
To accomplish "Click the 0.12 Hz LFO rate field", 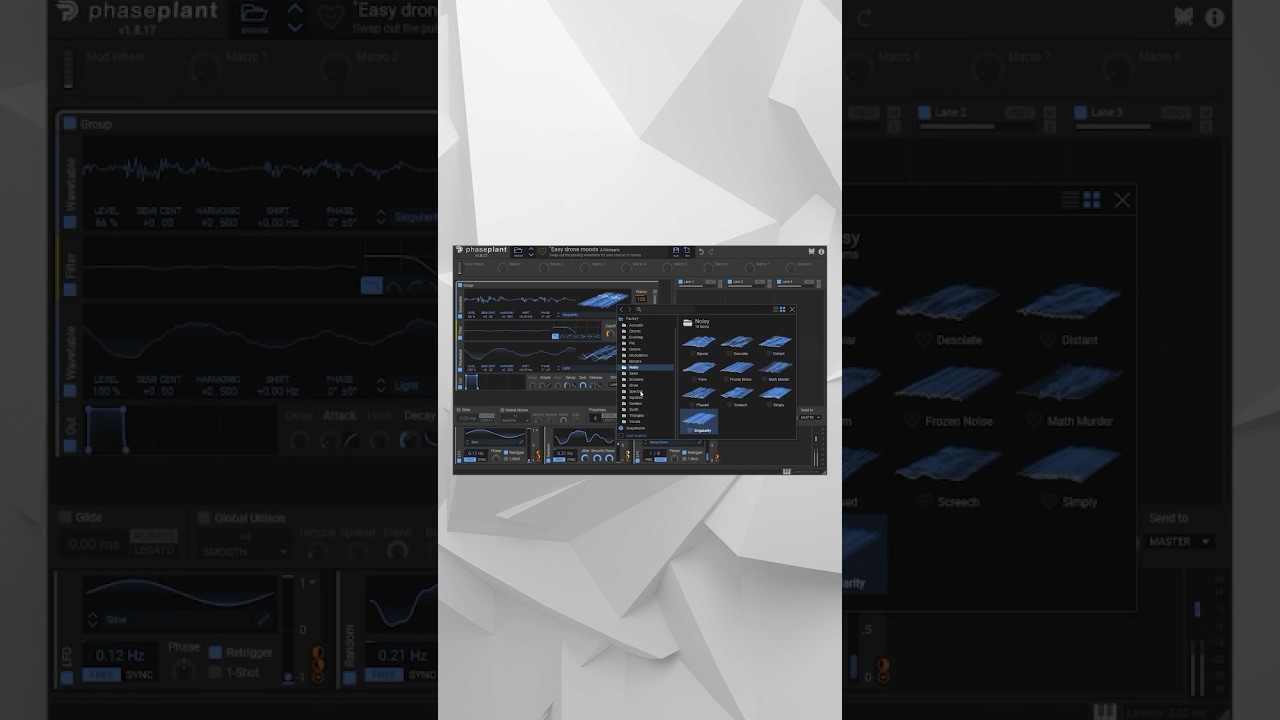I will pyautogui.click(x=476, y=453).
